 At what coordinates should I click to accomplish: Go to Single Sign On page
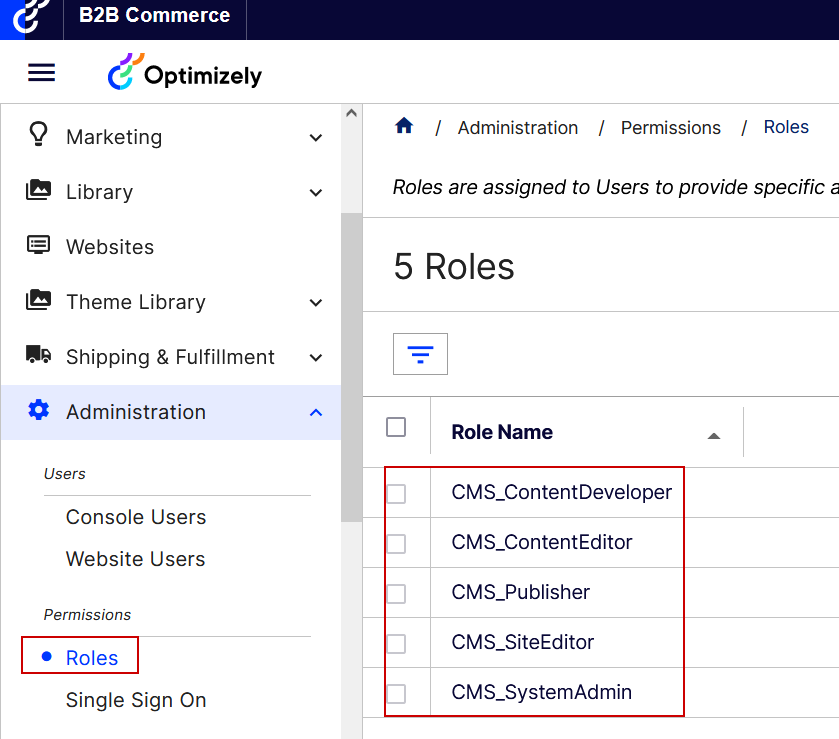(136, 700)
